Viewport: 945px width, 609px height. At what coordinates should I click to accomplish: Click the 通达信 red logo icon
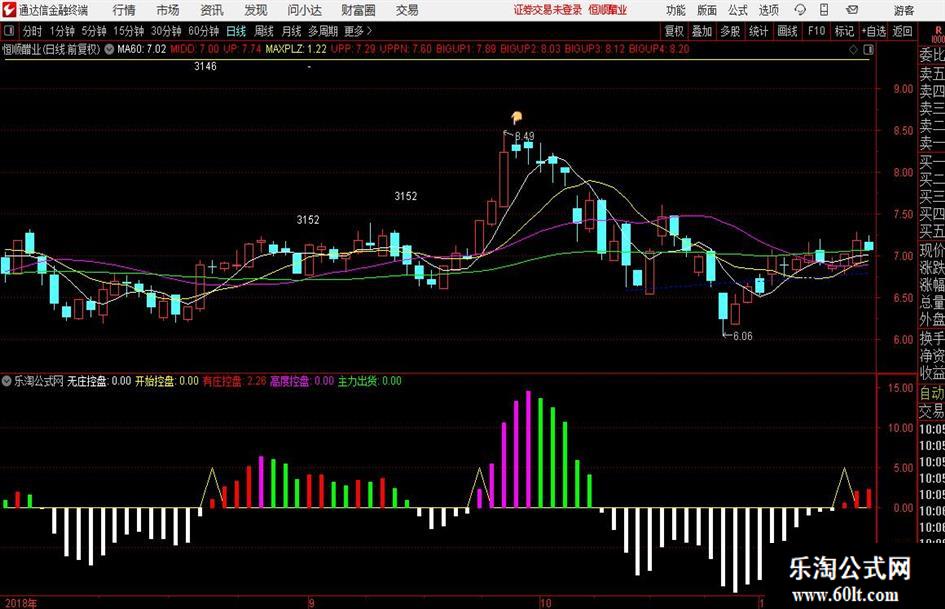(x=9, y=10)
